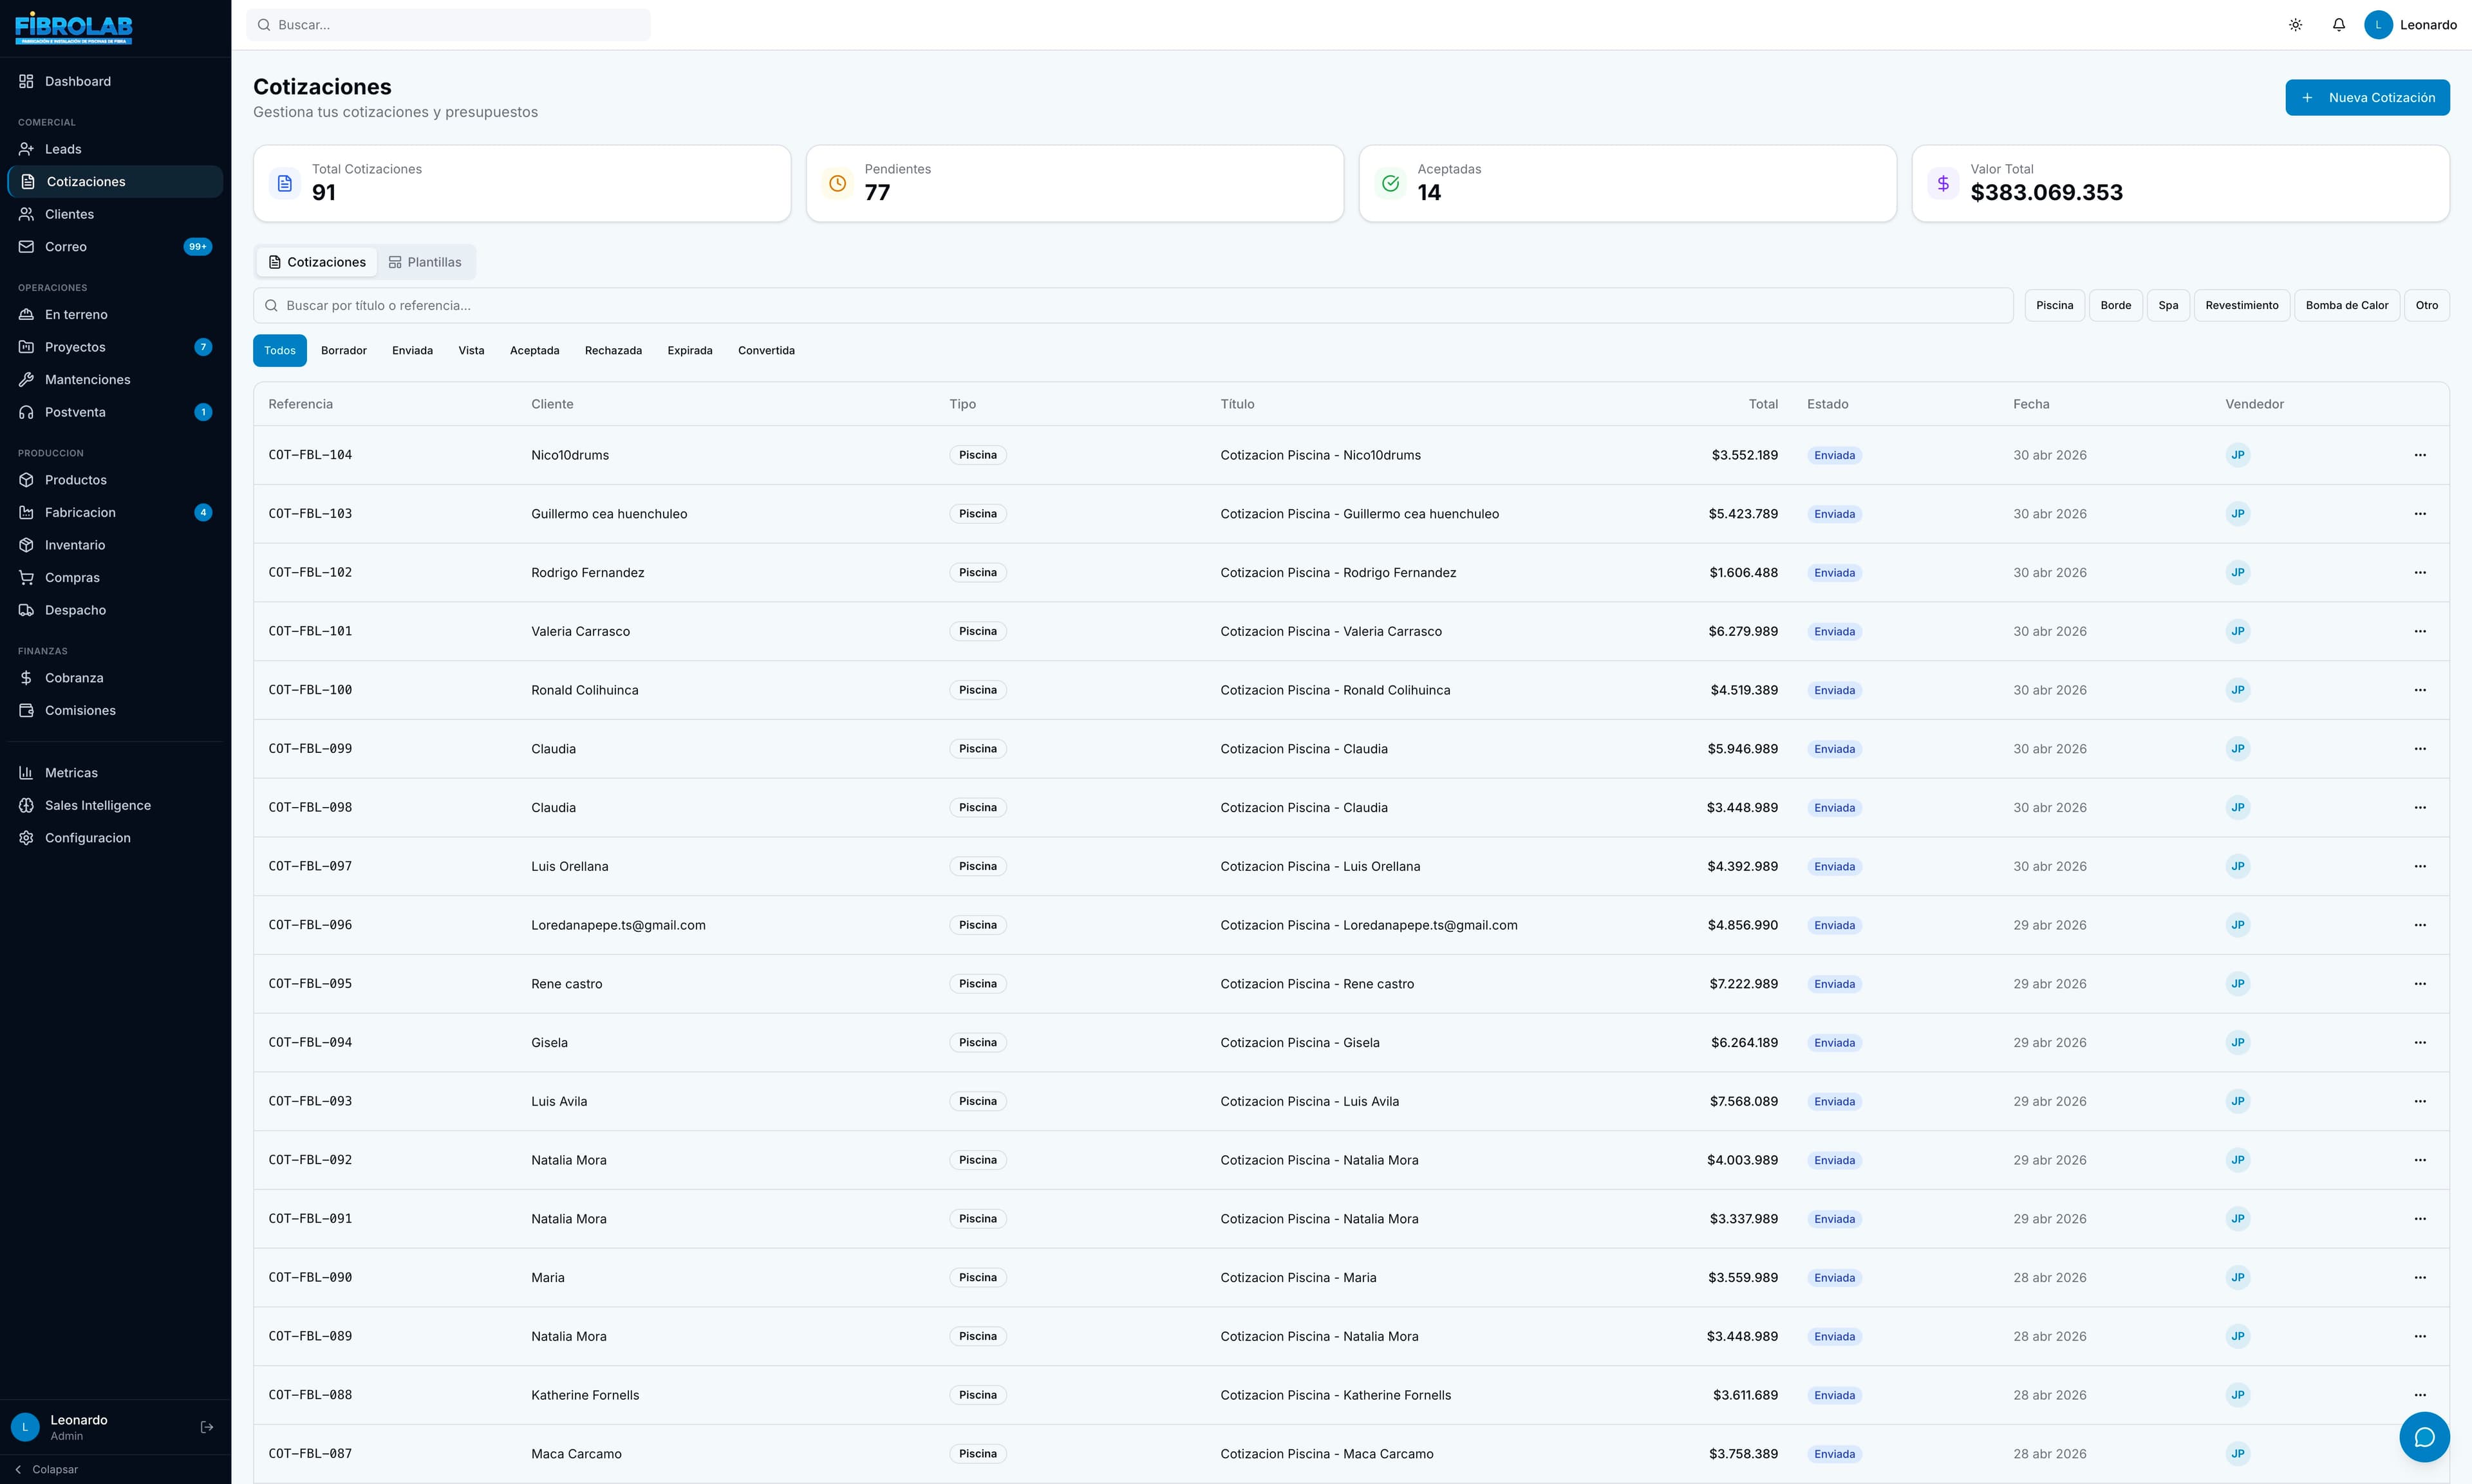Filter by Borde type chip
2472x1484 pixels.
[2115, 305]
